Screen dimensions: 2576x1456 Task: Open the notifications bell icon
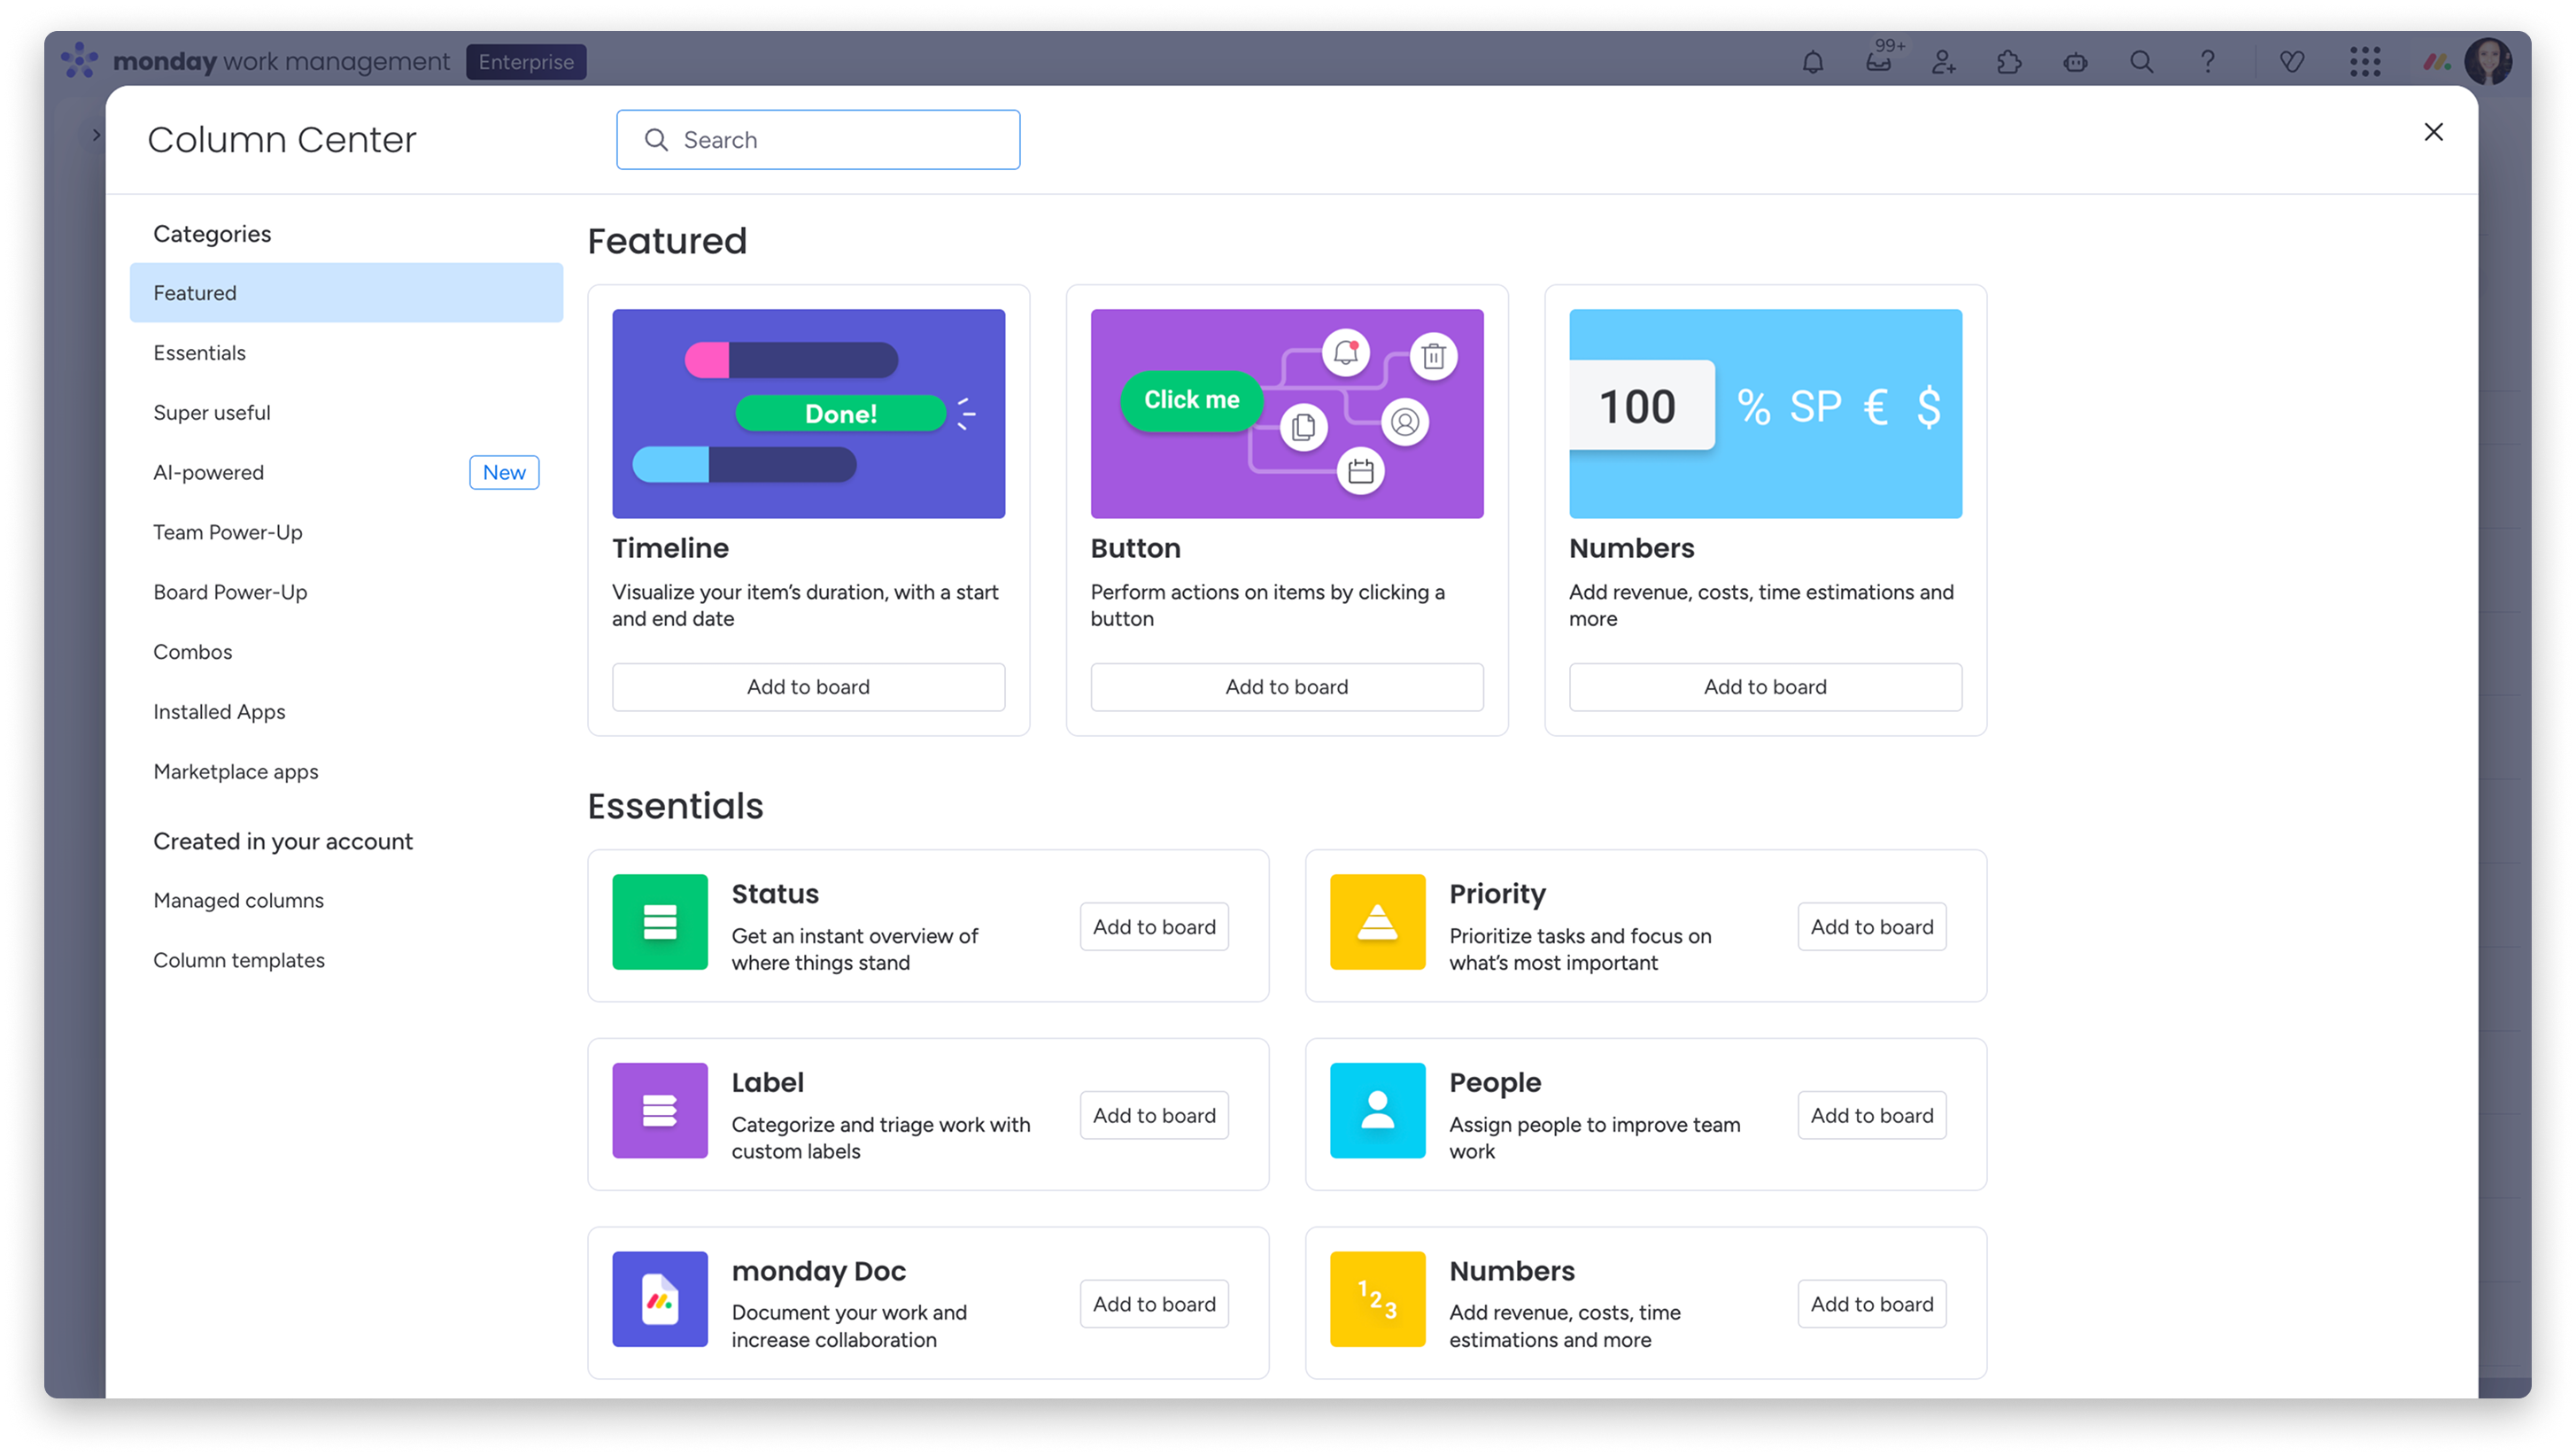[1813, 62]
